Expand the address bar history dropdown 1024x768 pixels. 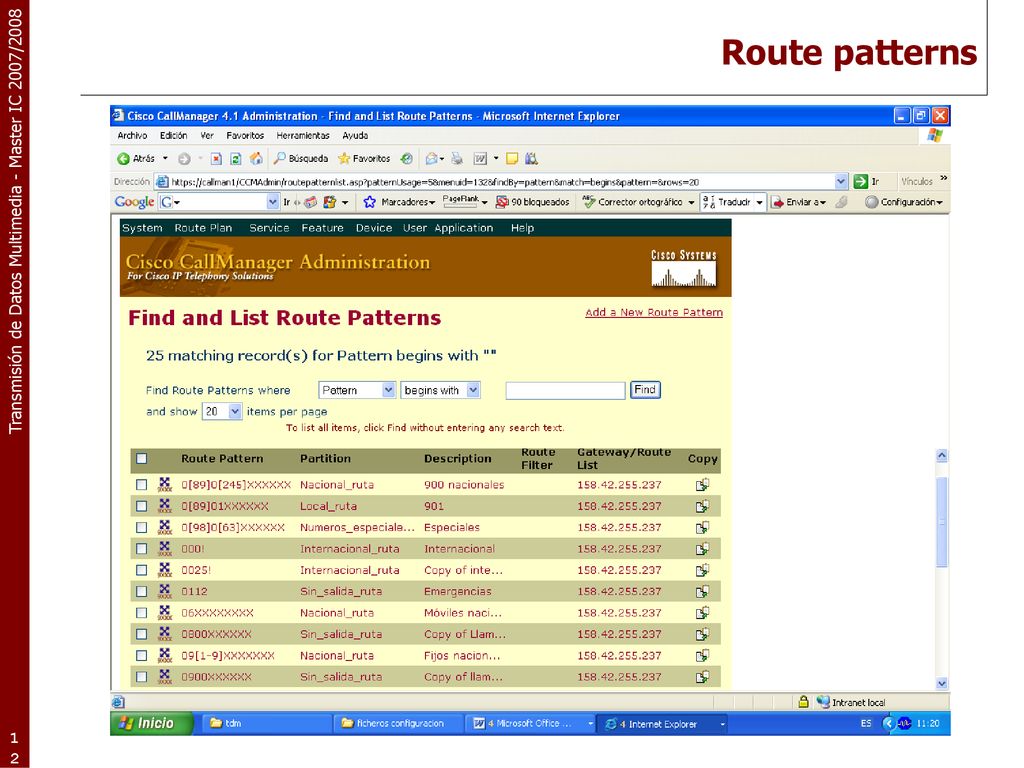coord(841,182)
